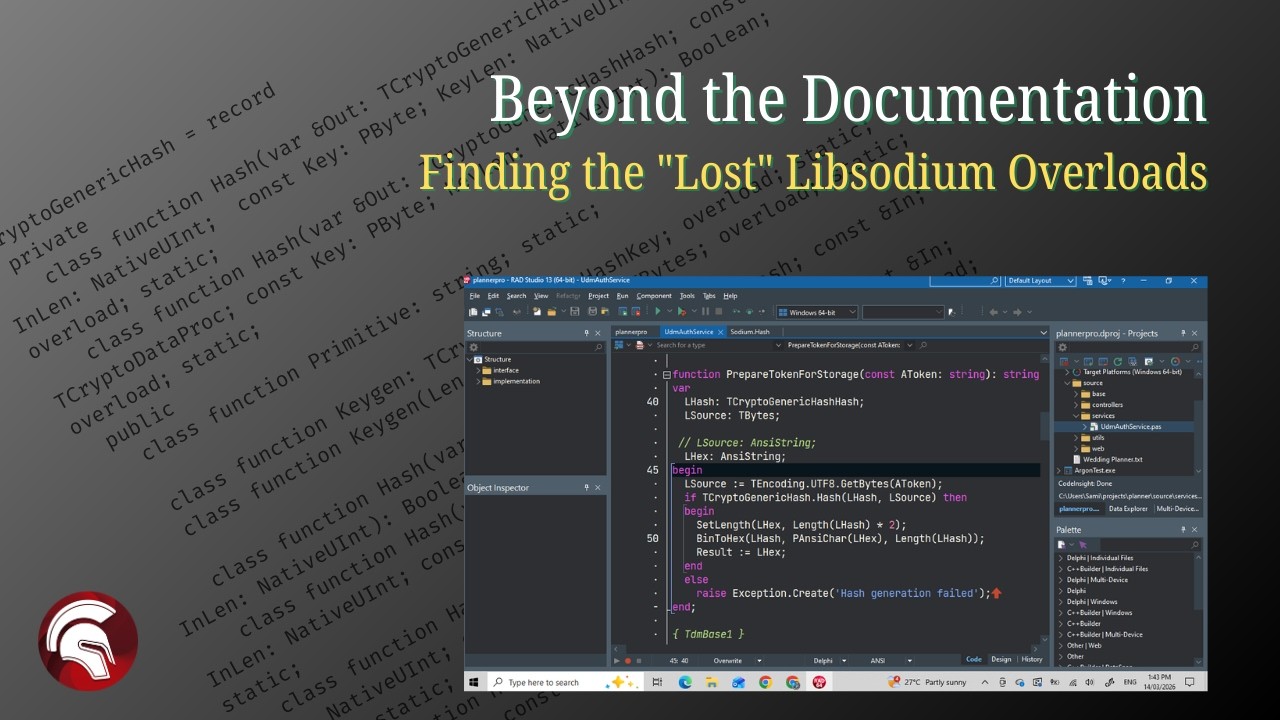1280x720 pixels.
Task: Click the Save file toolbar icon
Action: pyautogui.click(x=575, y=312)
